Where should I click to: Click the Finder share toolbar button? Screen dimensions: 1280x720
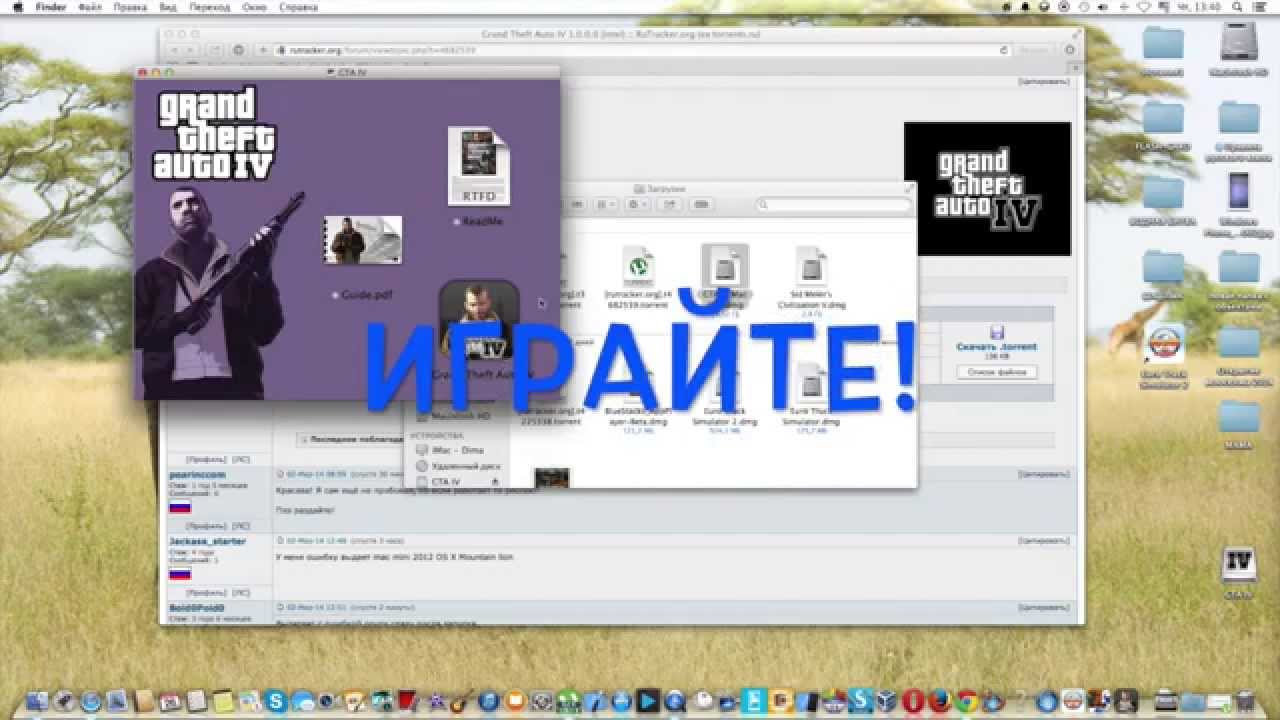click(669, 204)
